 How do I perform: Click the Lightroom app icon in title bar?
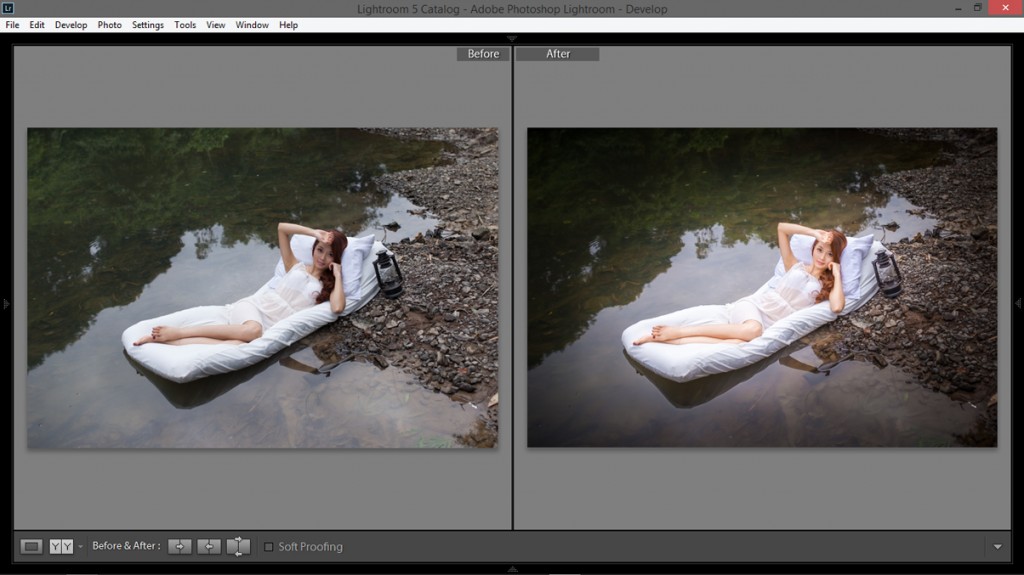(8, 8)
